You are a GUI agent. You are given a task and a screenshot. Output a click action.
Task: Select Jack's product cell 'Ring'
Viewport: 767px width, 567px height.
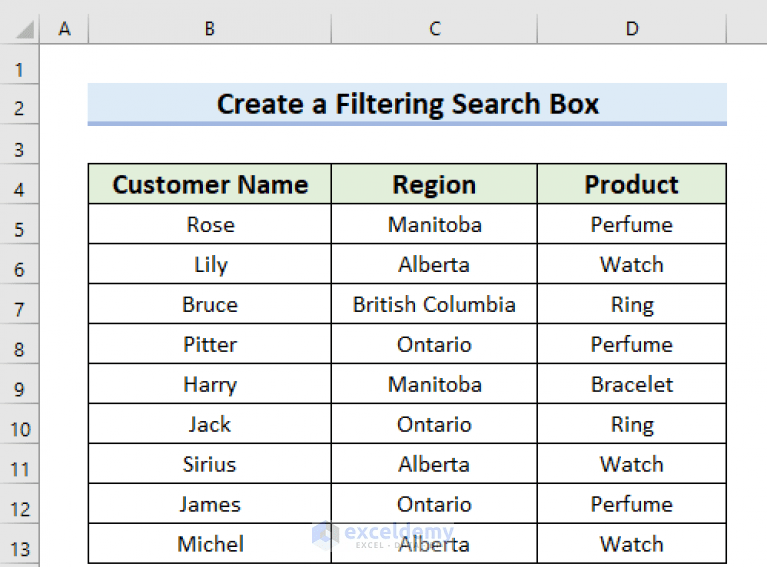pyautogui.click(x=632, y=424)
